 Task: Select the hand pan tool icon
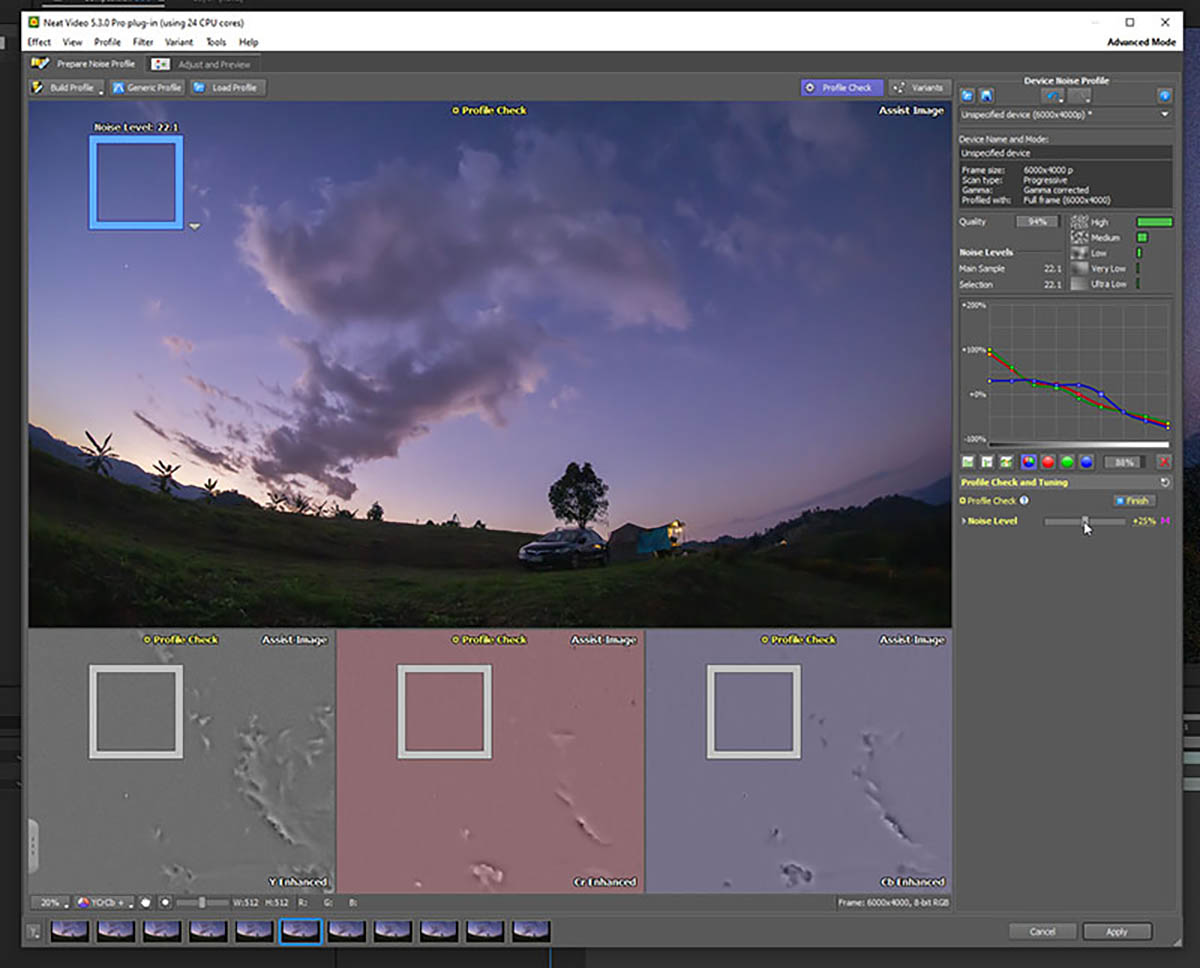(x=146, y=903)
